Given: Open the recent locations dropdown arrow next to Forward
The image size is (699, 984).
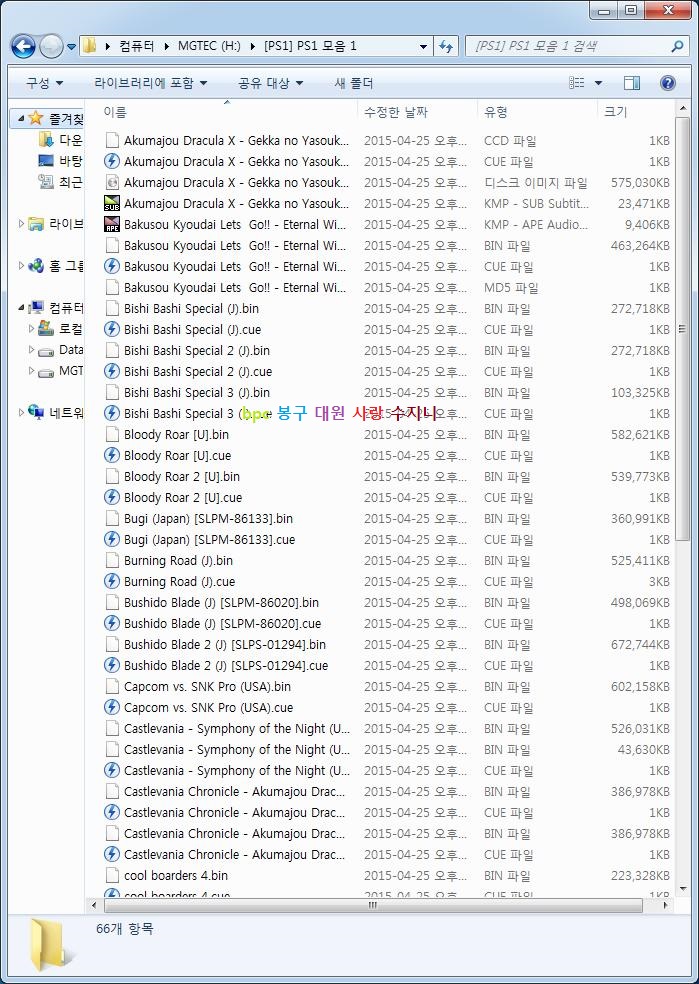Looking at the screenshot, I should pyautogui.click(x=71, y=46).
